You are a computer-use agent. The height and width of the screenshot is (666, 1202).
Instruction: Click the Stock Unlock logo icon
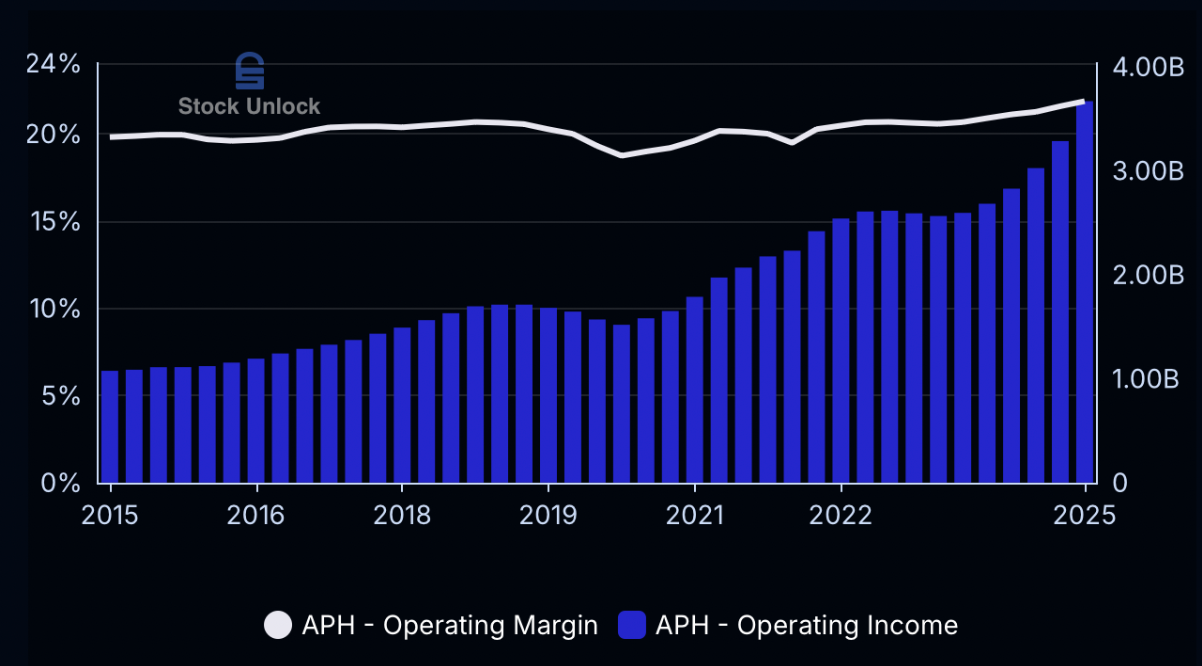[249, 72]
